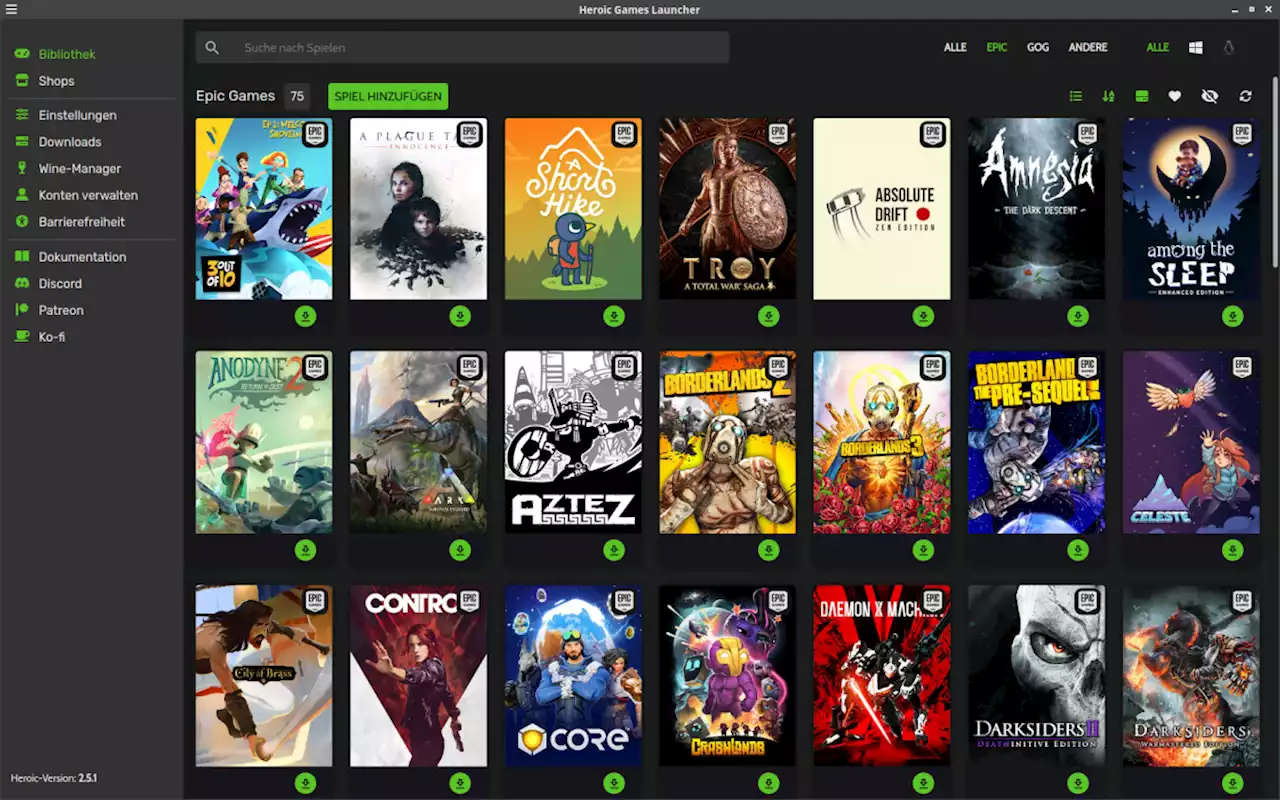This screenshot has height=800, width=1280.
Task: Download Among the Sleep
Action: pos(1233,316)
